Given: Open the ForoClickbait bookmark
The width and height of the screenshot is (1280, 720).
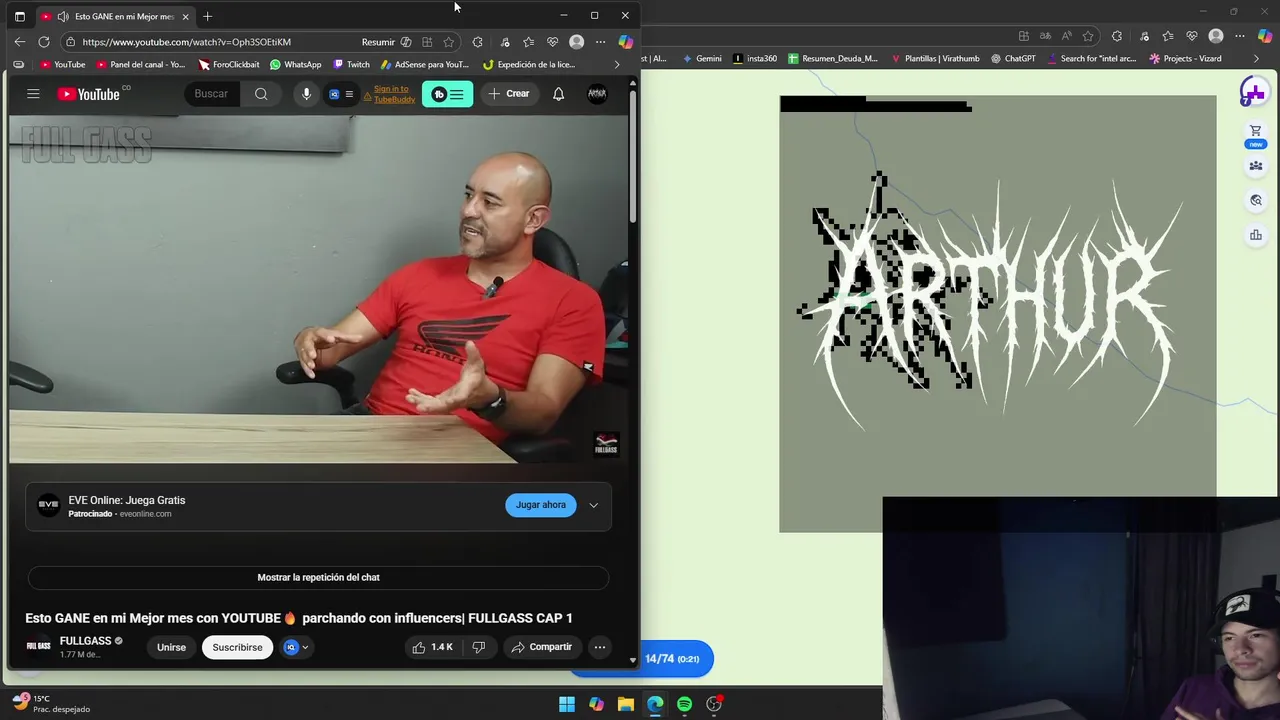Looking at the screenshot, I should point(228,64).
